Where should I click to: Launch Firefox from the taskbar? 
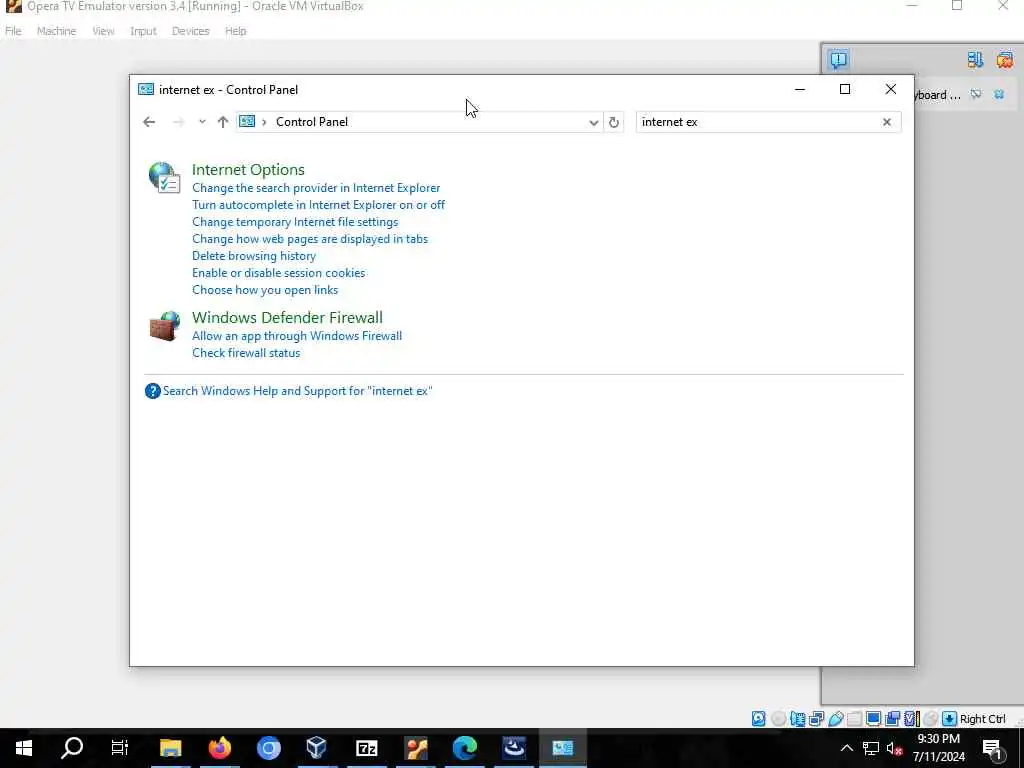[219, 748]
